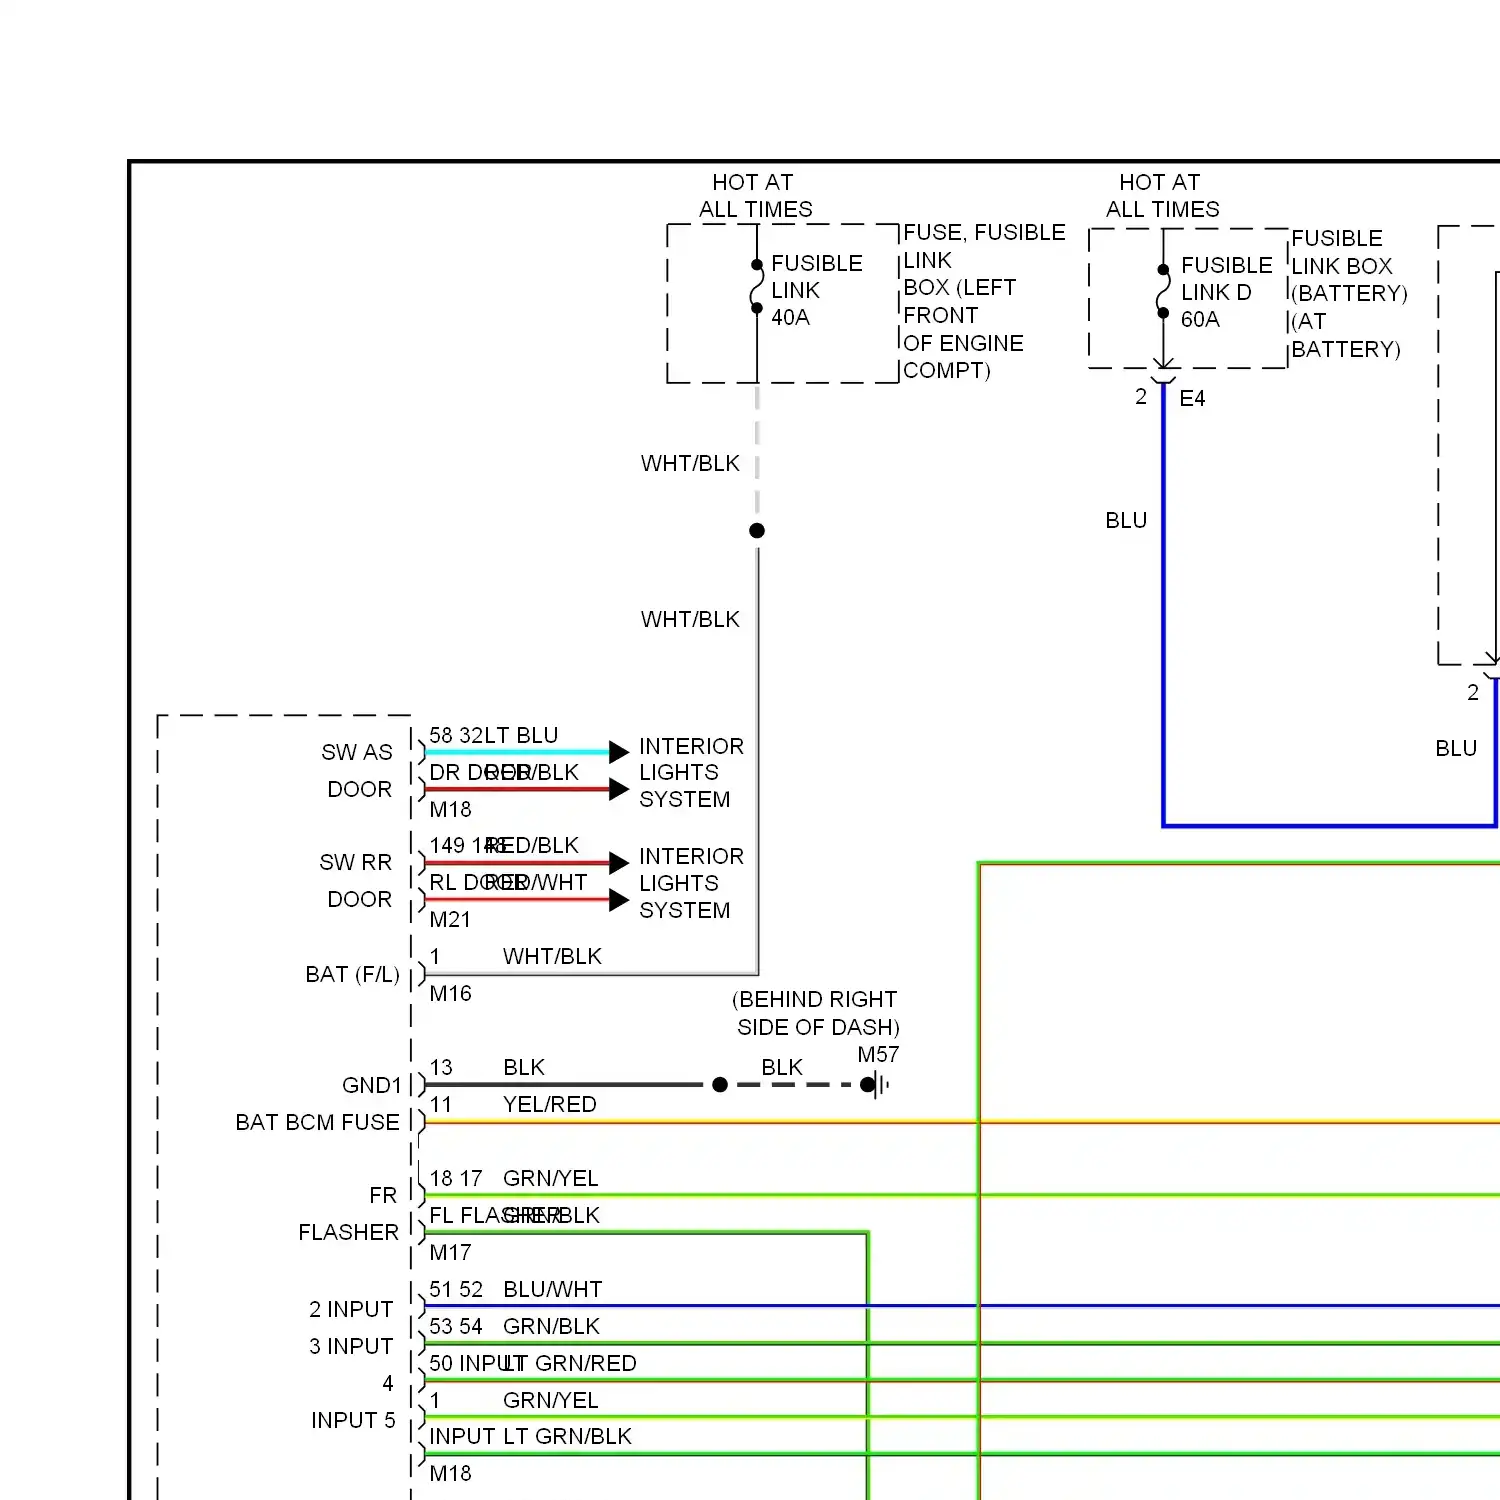The width and height of the screenshot is (1500, 1500).
Task: Click HOT AT ALL TIMES above 60A link
Action: [x=1162, y=196]
